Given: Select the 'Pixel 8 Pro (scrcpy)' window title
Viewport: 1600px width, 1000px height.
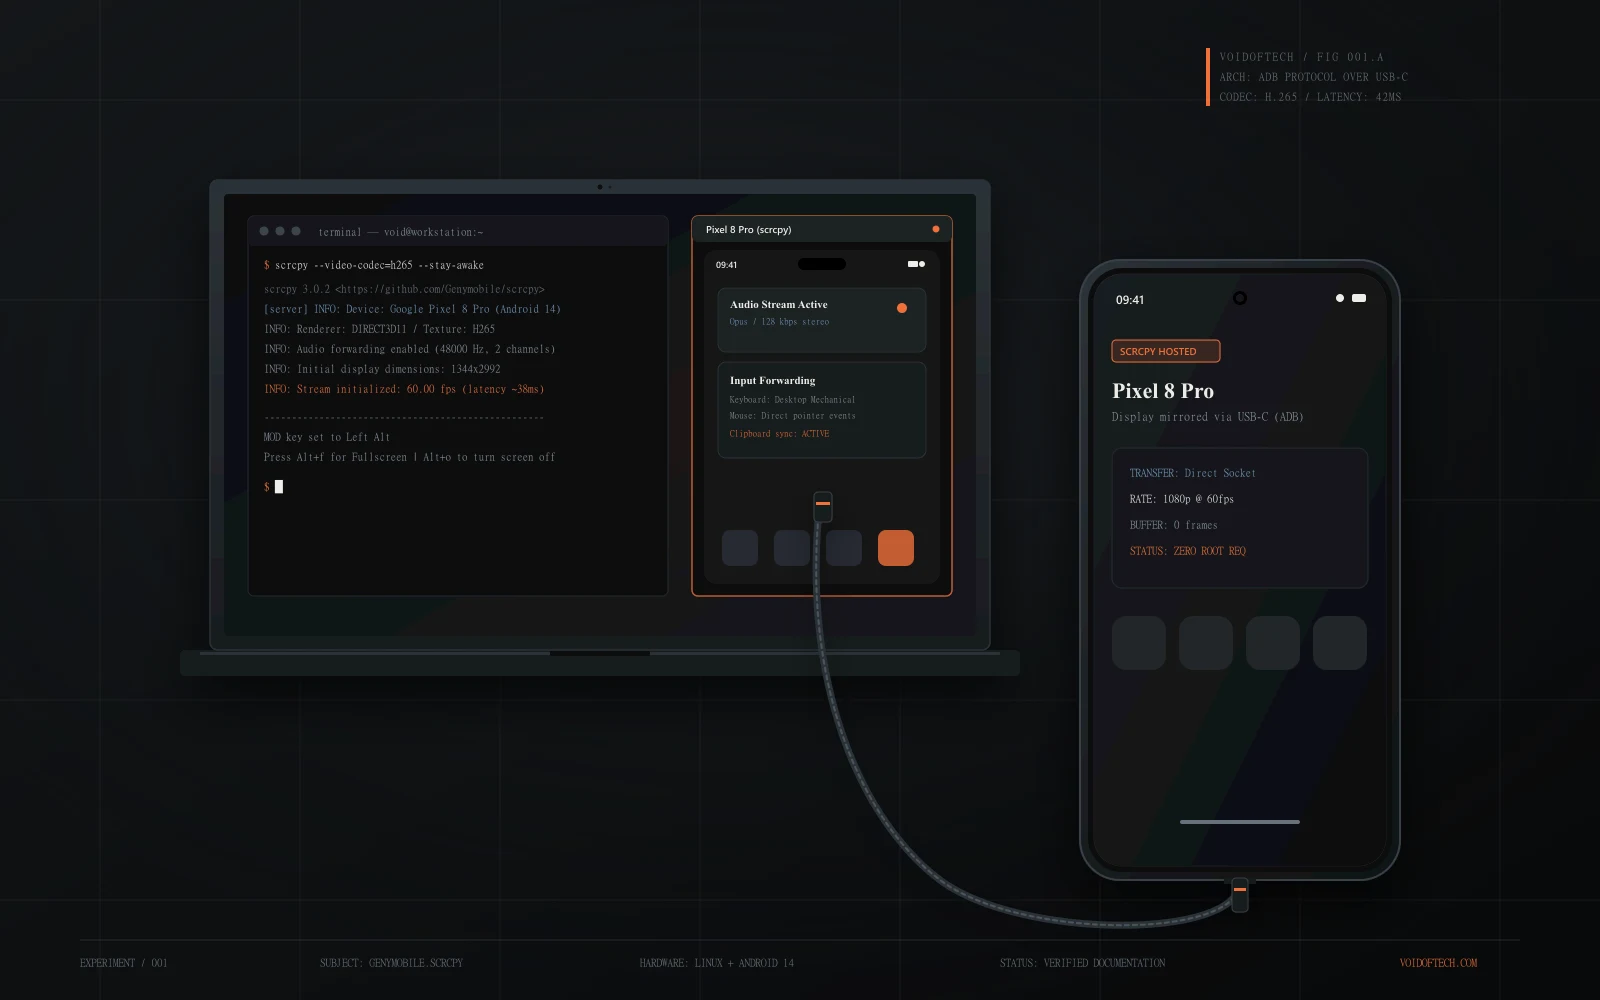Looking at the screenshot, I should pyautogui.click(x=749, y=230).
